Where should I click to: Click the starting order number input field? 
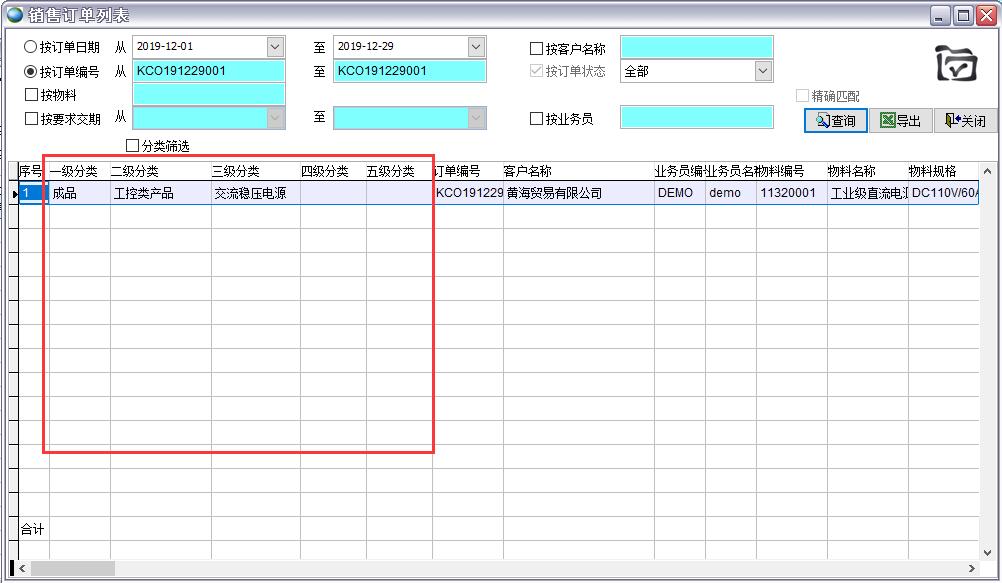click(208, 71)
